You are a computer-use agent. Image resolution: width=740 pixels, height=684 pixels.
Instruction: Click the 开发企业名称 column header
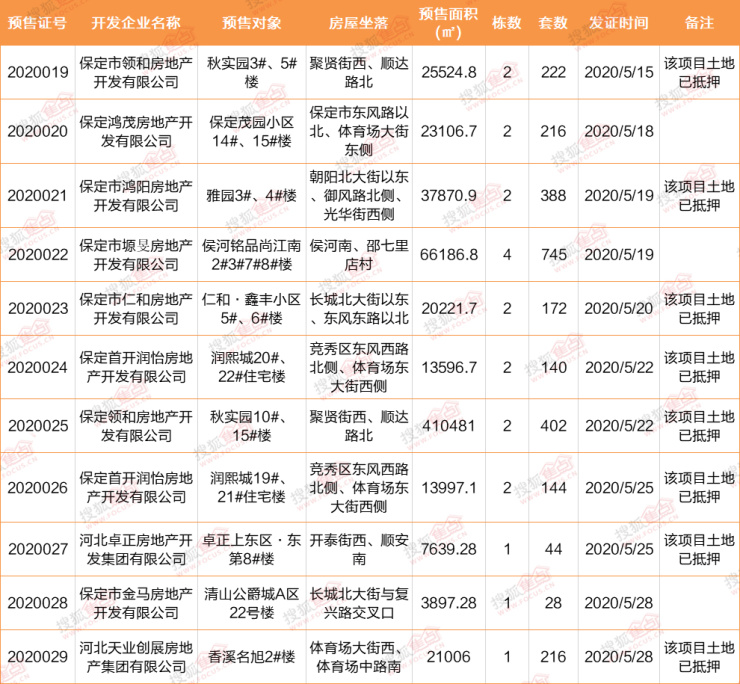tap(135, 22)
